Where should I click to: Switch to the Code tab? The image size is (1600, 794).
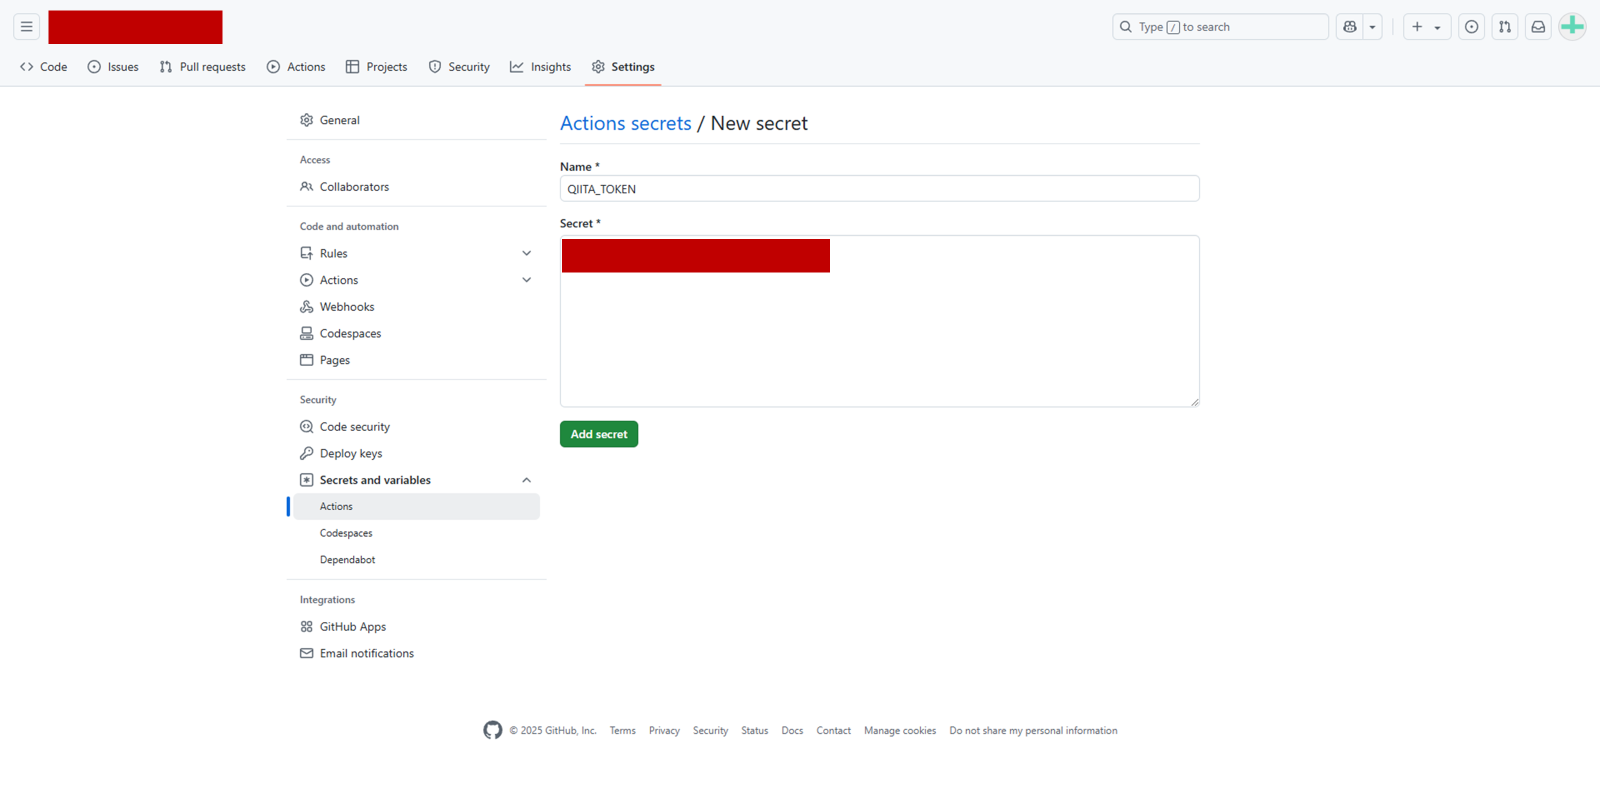(44, 67)
